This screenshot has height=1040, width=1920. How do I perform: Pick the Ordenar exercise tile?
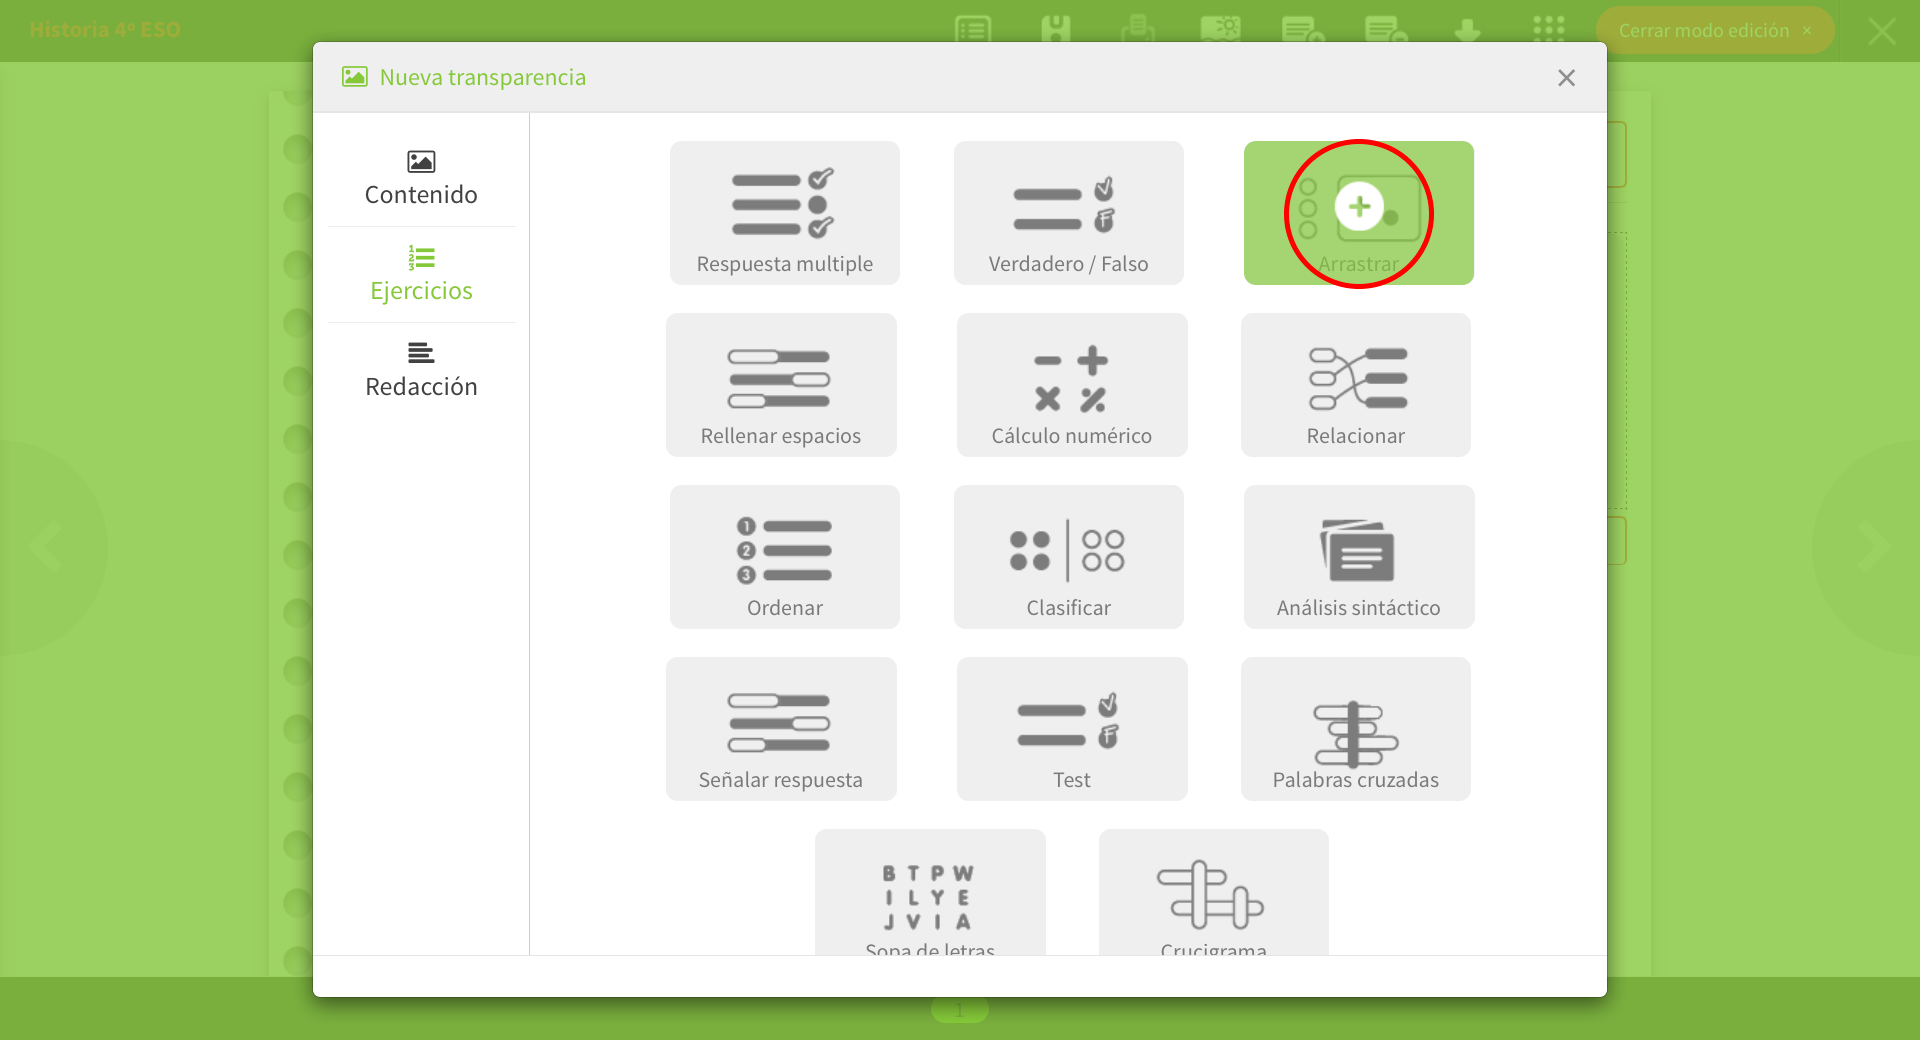point(784,557)
